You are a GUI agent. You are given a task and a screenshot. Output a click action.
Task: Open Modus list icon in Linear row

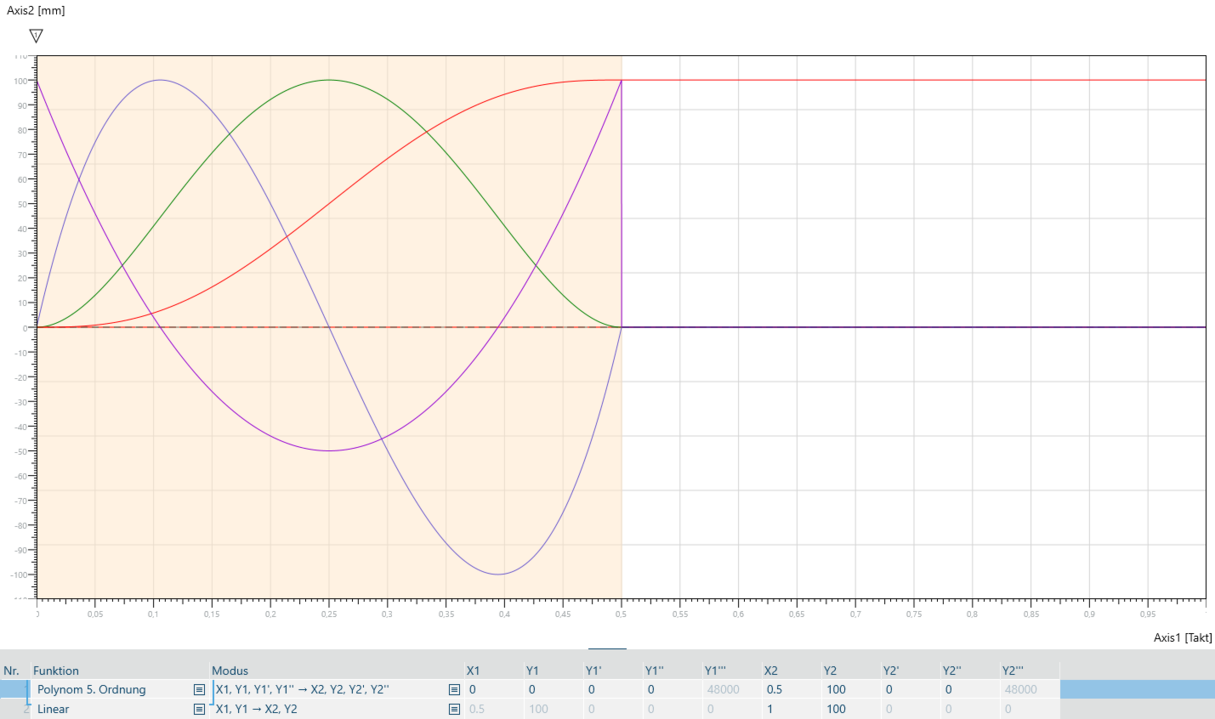[x=454, y=709]
